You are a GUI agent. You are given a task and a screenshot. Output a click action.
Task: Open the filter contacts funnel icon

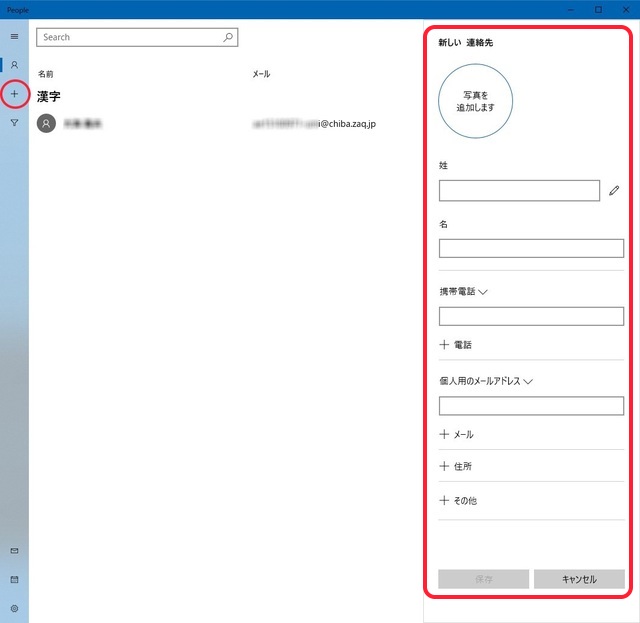point(14,123)
